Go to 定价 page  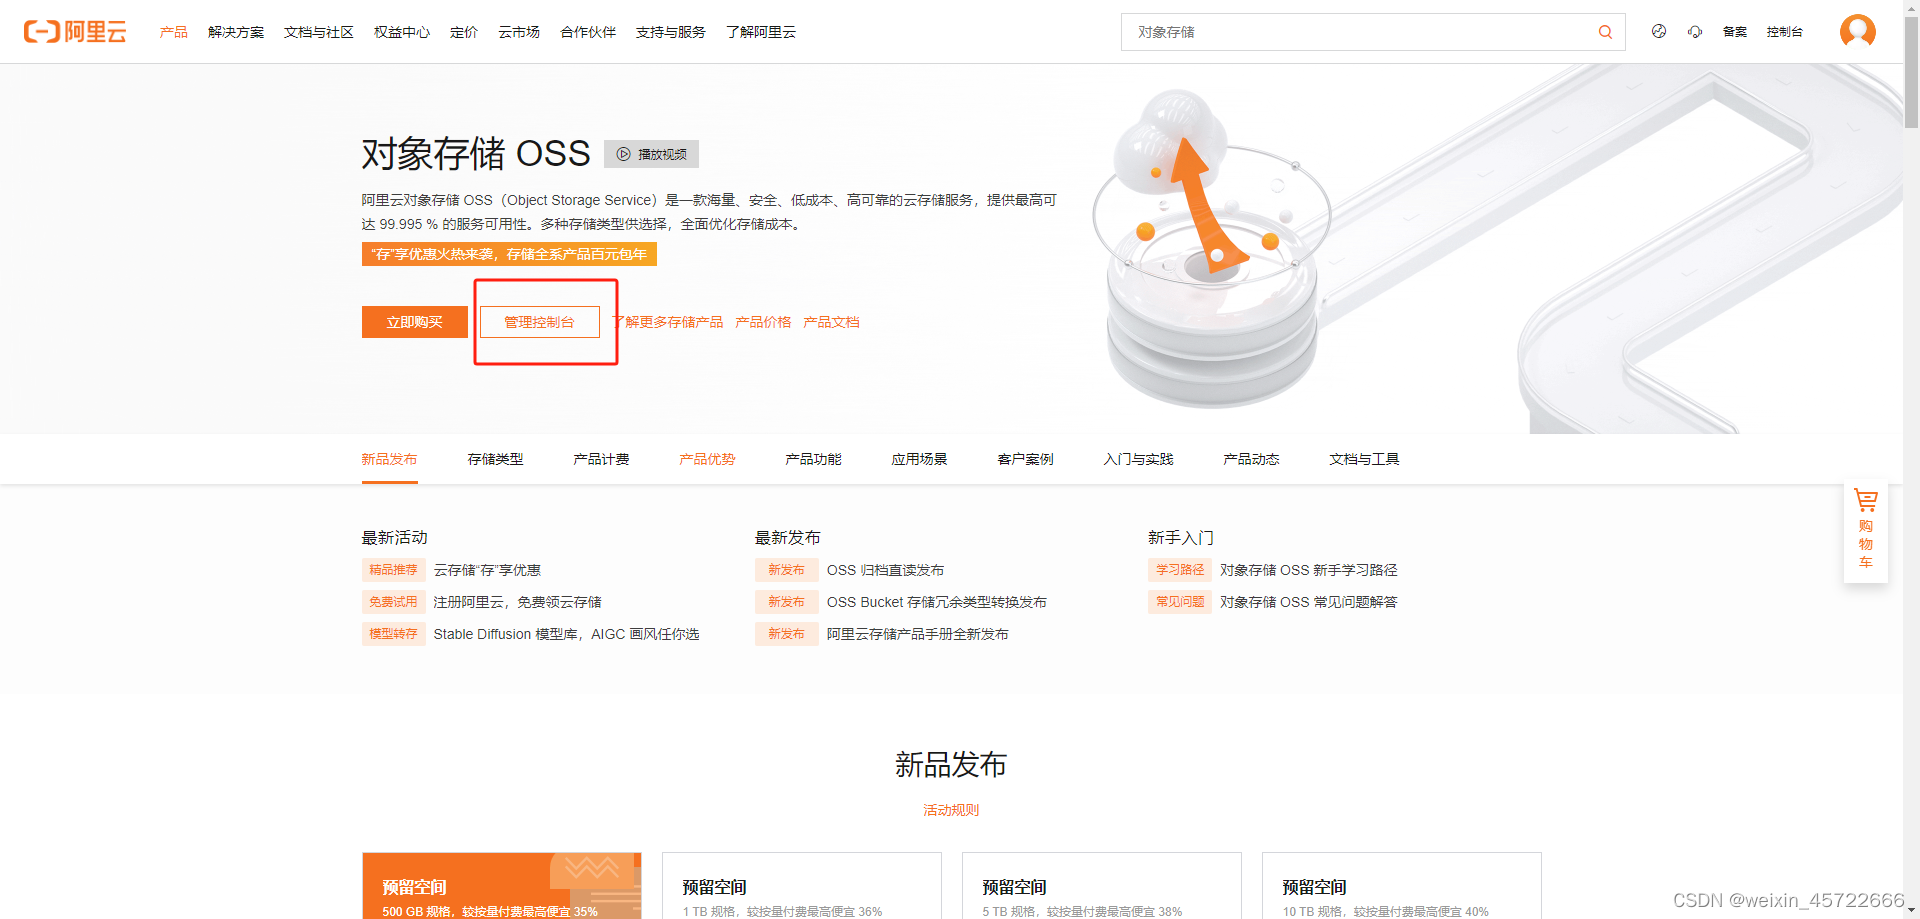[x=464, y=32]
